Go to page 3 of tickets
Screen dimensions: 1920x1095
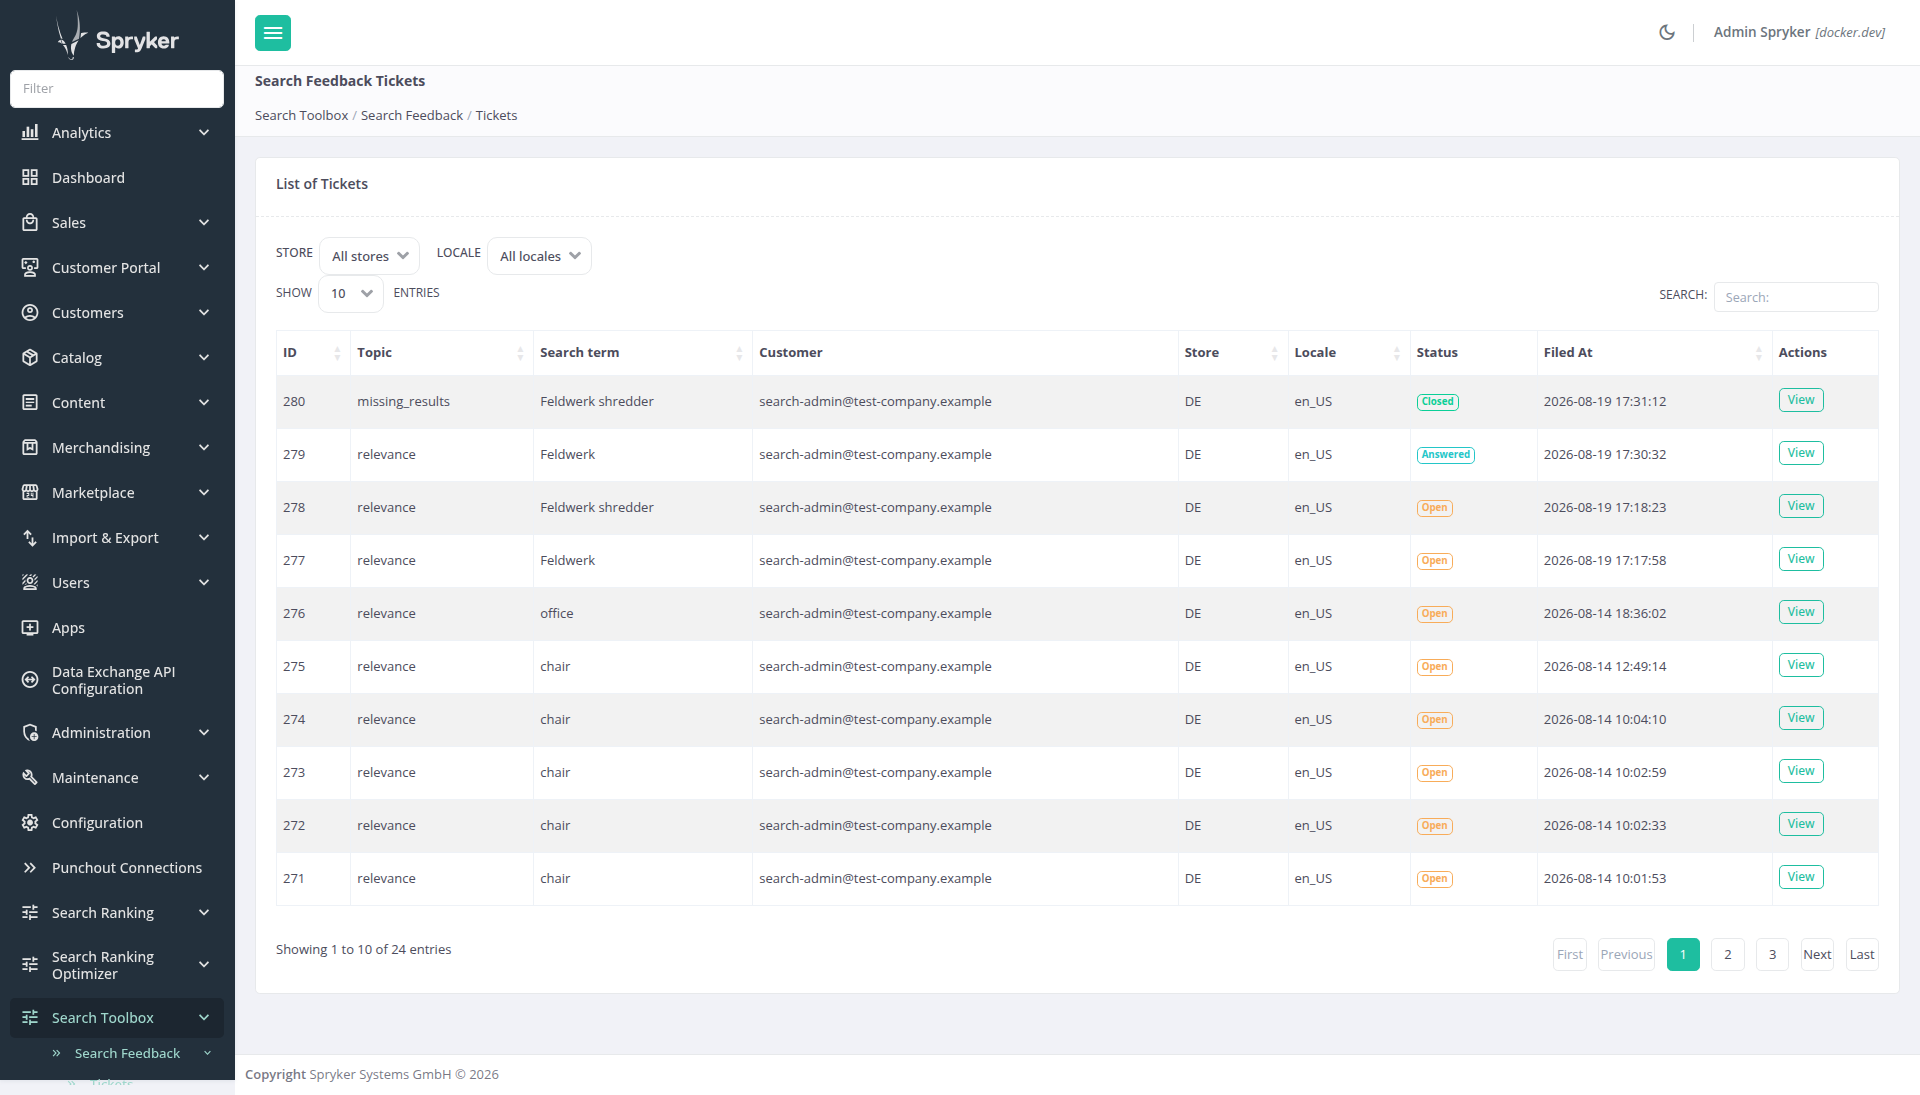pos(1772,954)
